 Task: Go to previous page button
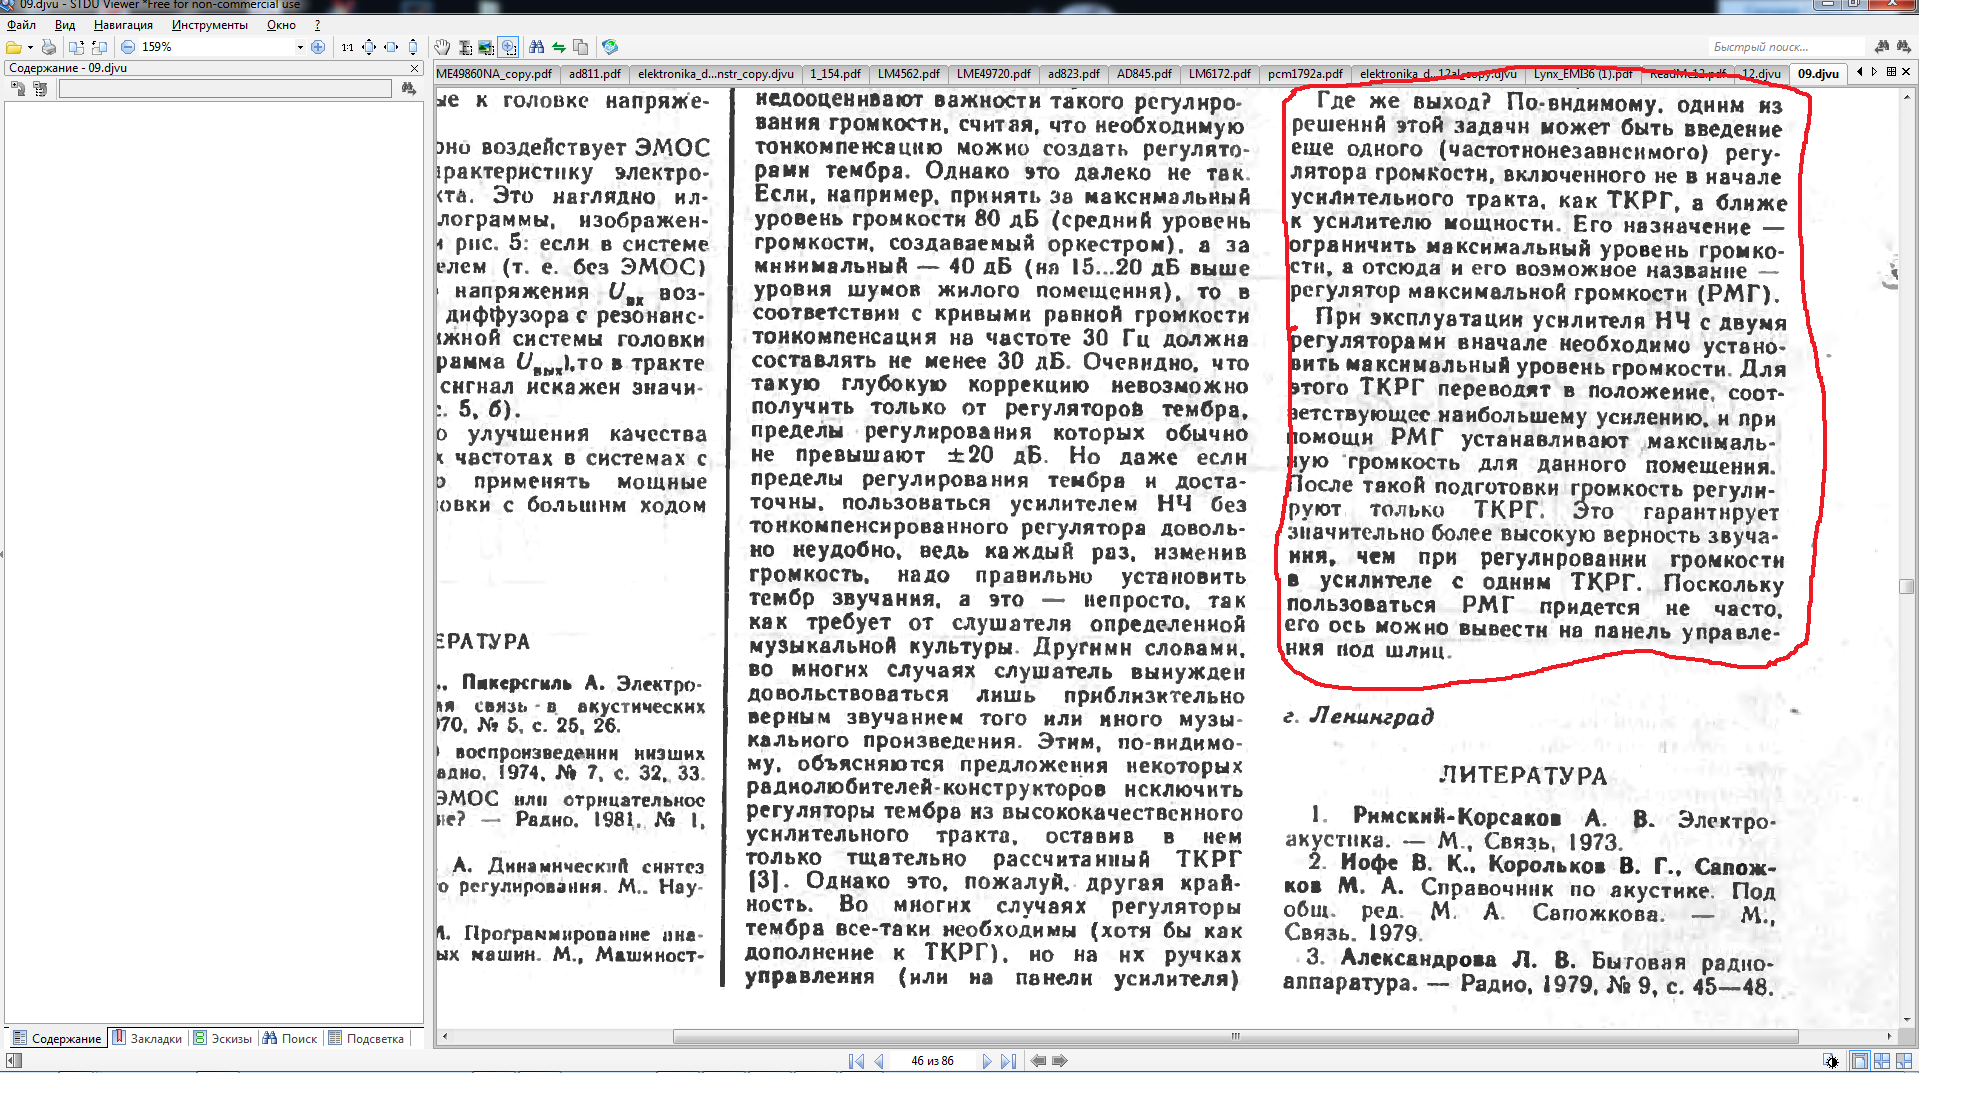pos(879,1061)
